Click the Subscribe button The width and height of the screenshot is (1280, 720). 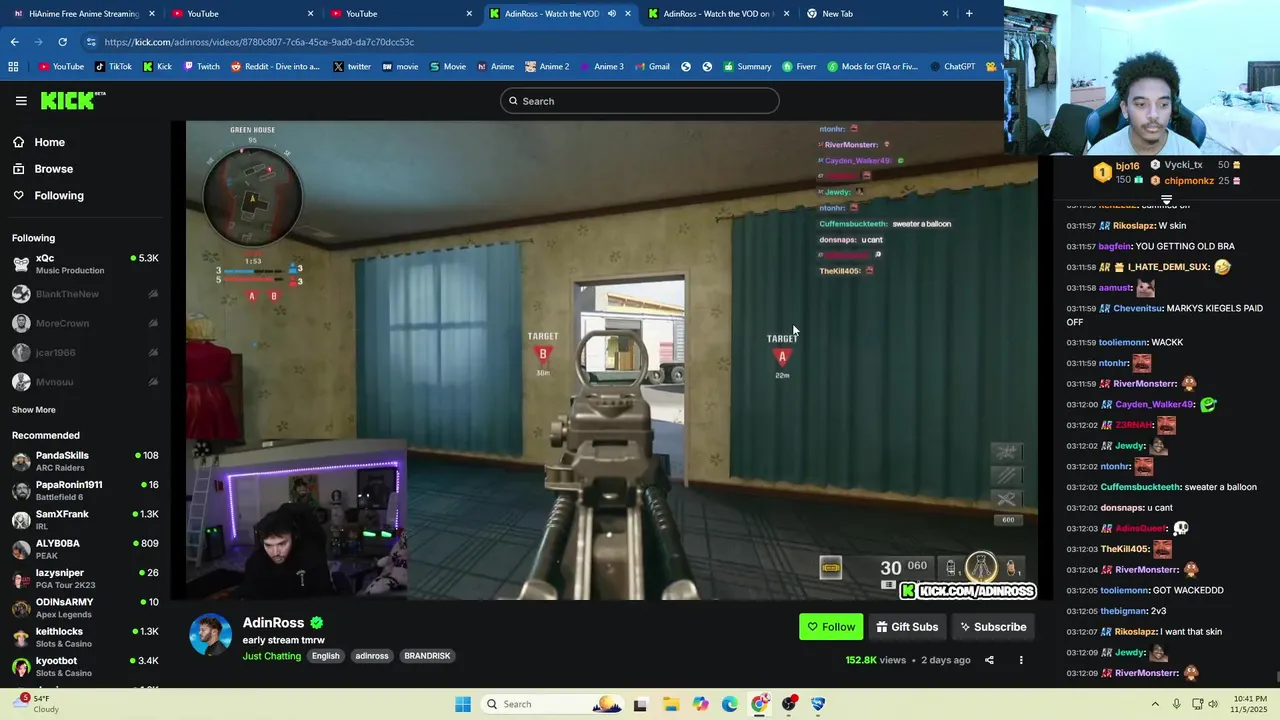993,627
